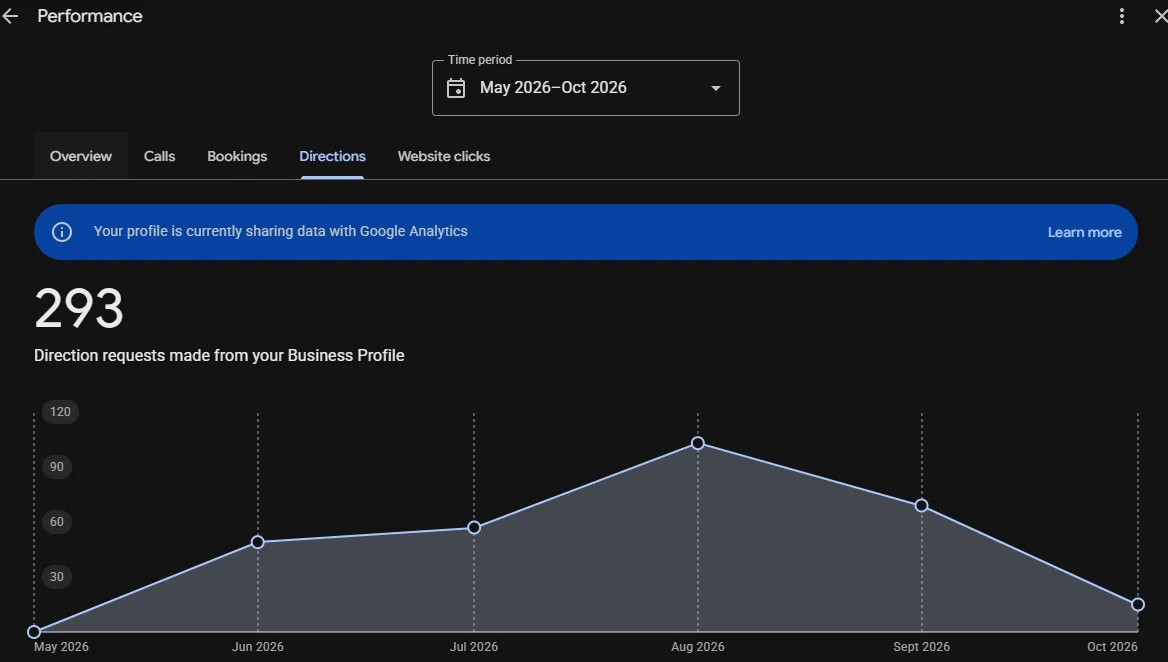
Task: Select the May 2026–Oct 2026 period field
Action: coord(585,88)
